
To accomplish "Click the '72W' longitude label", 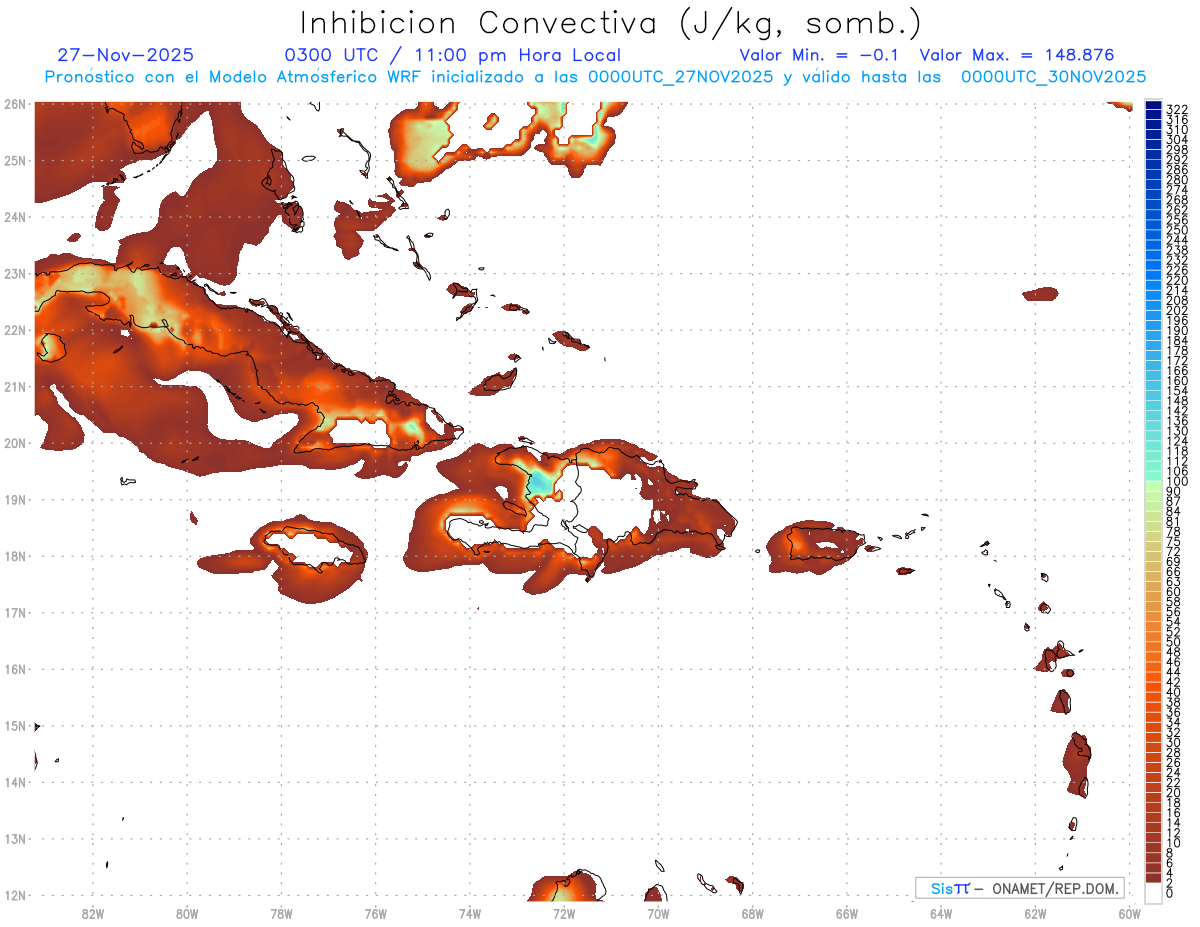I will [564, 913].
